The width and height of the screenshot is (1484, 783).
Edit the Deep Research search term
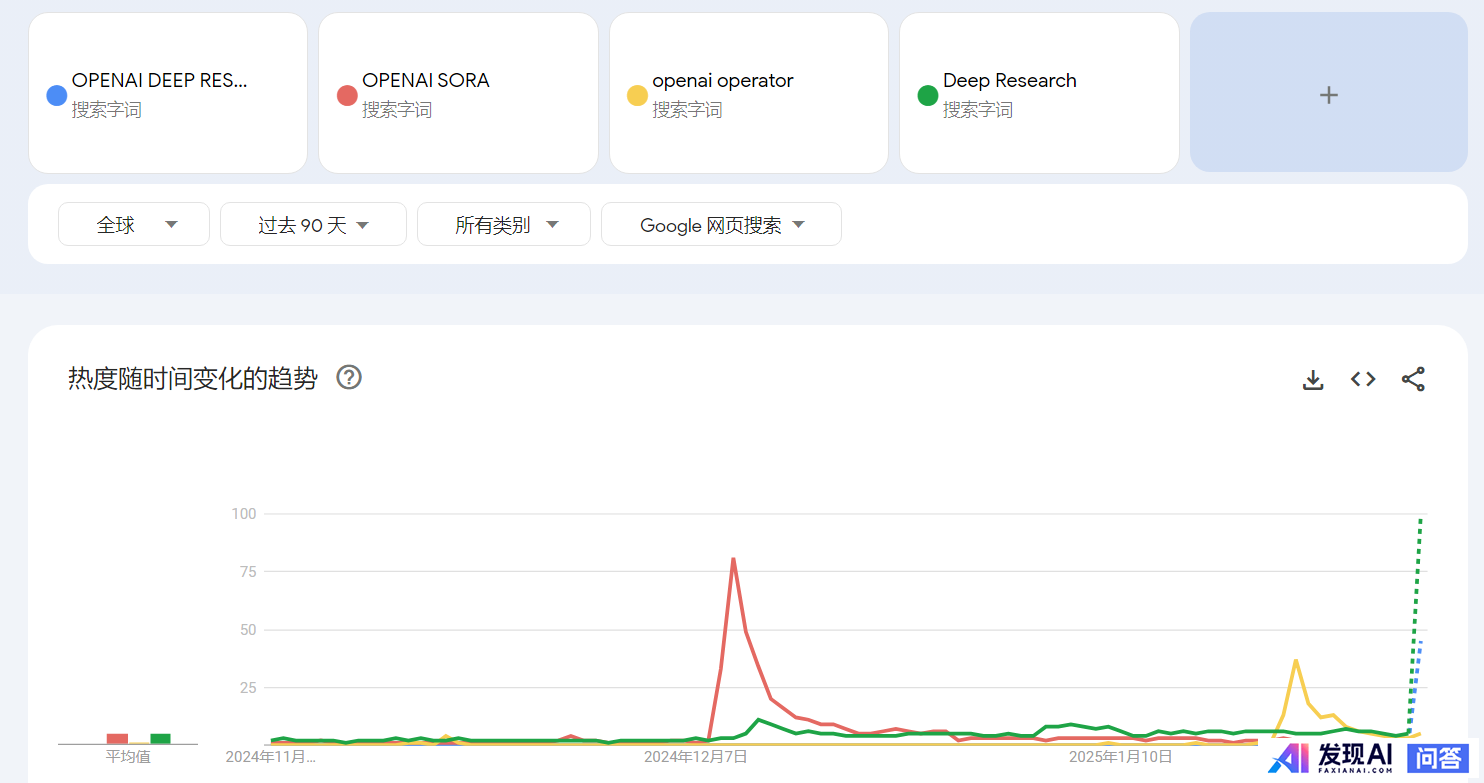point(1010,81)
